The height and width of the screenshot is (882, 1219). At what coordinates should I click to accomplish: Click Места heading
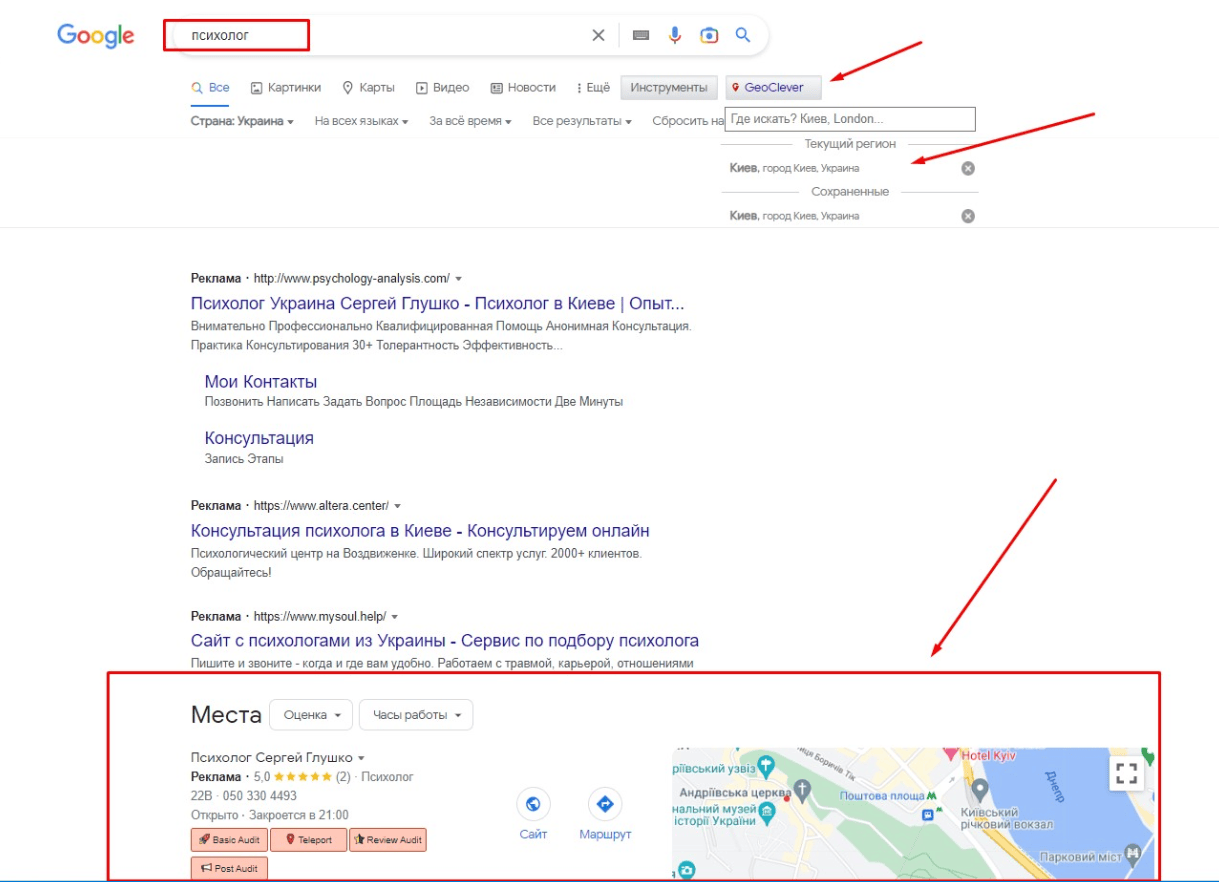click(x=226, y=715)
